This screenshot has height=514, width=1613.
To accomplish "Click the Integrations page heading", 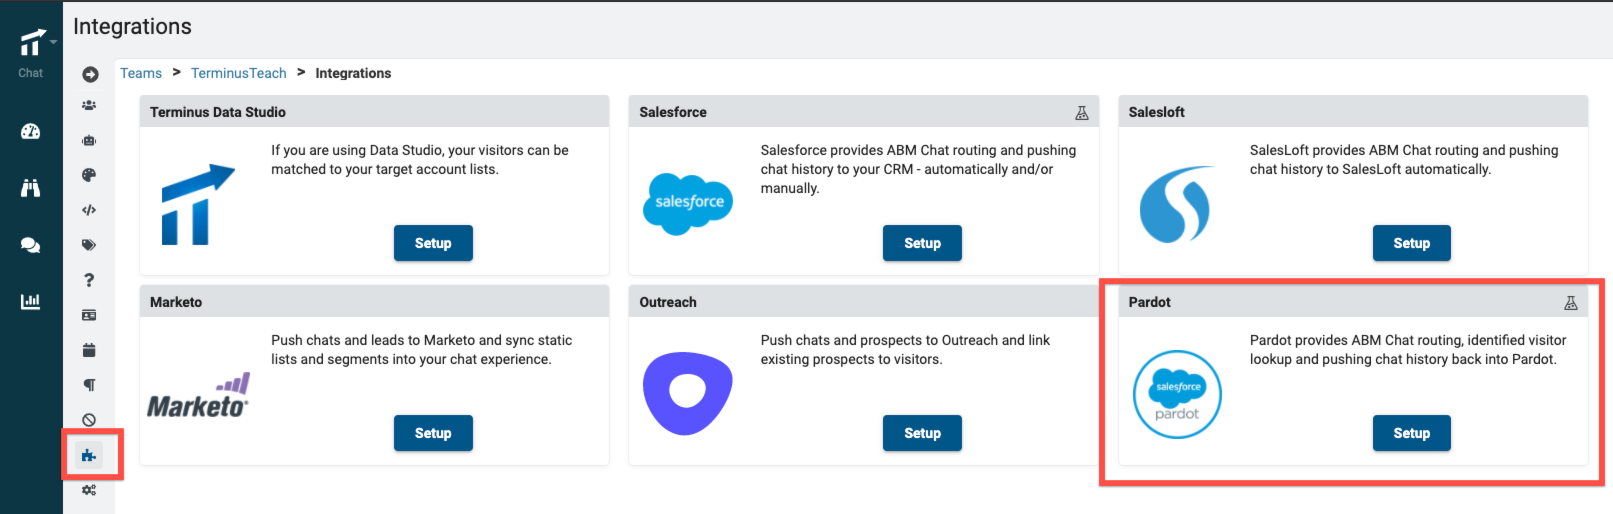I will coord(132,27).
